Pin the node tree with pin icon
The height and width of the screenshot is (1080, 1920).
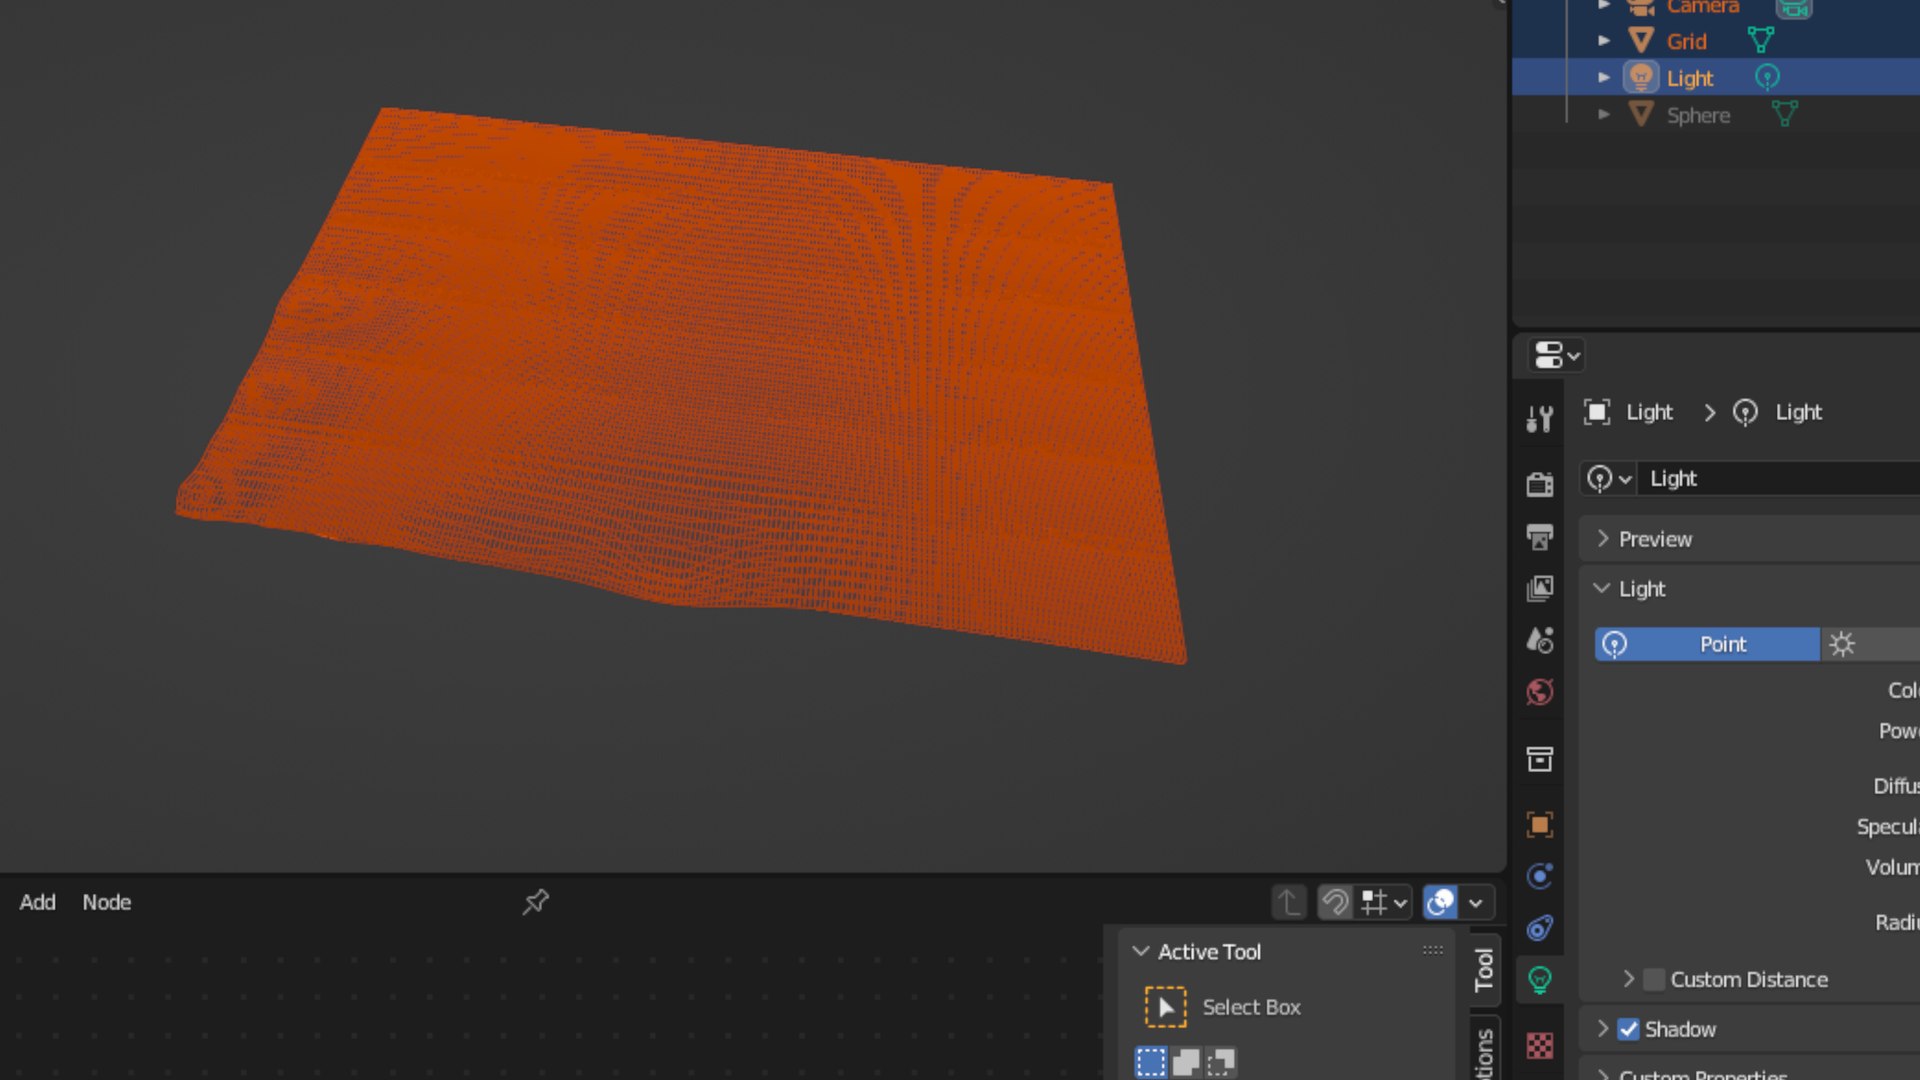[x=536, y=902]
